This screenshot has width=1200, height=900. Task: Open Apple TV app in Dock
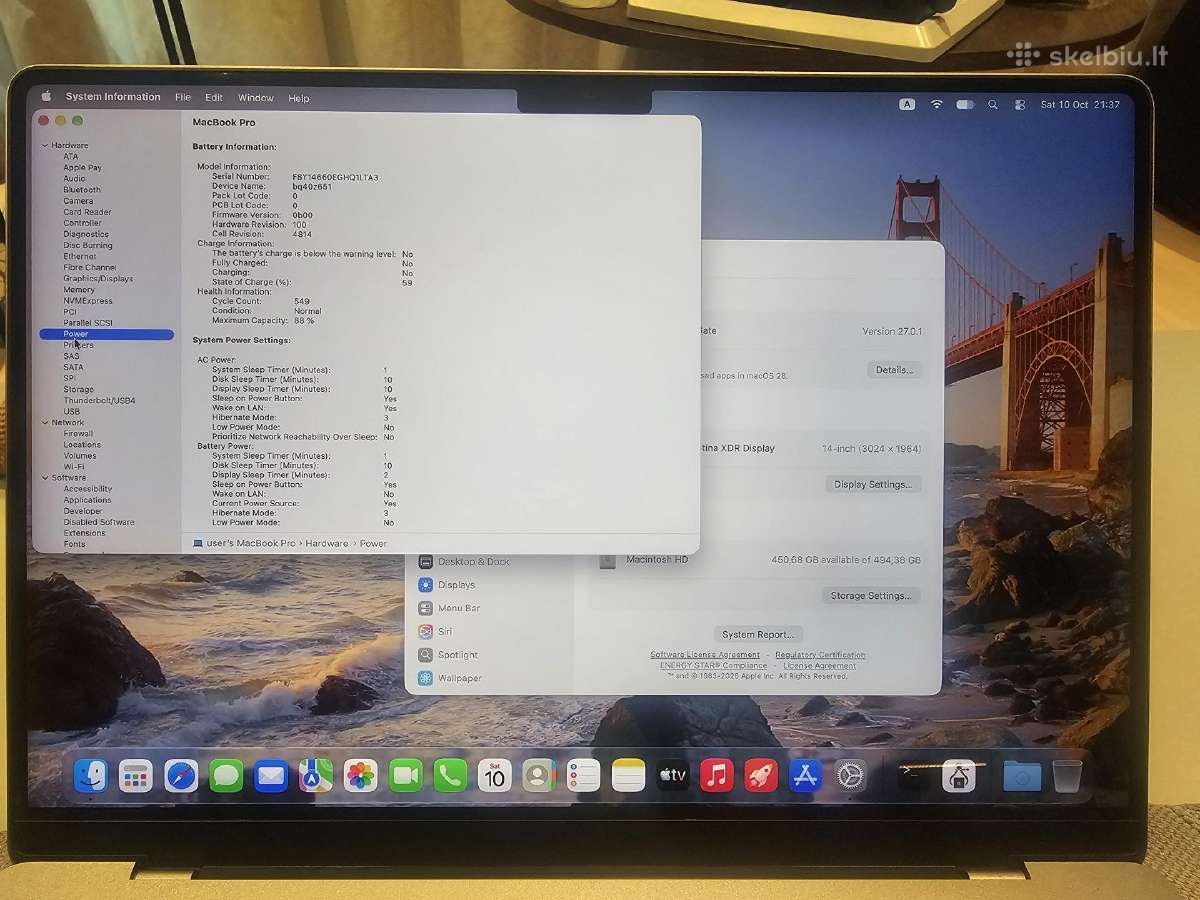pyautogui.click(x=673, y=775)
